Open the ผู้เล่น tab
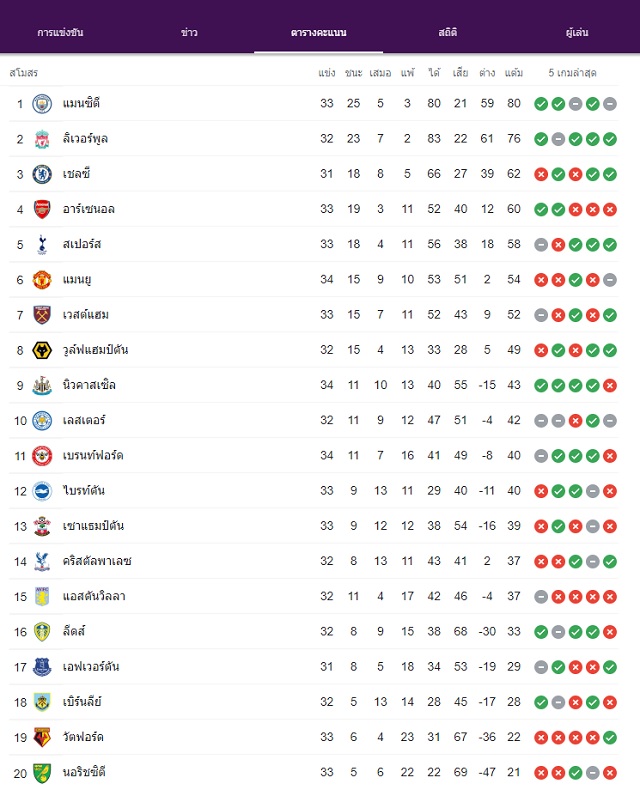The height and width of the screenshot is (796, 640). coord(577,32)
